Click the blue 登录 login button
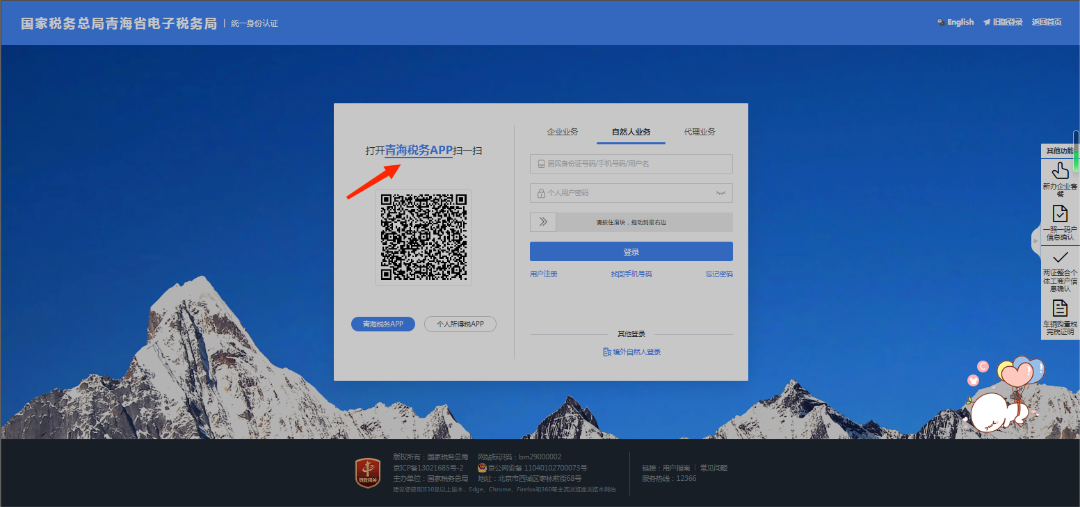Screen dimensions: 1080x507 click(631, 251)
